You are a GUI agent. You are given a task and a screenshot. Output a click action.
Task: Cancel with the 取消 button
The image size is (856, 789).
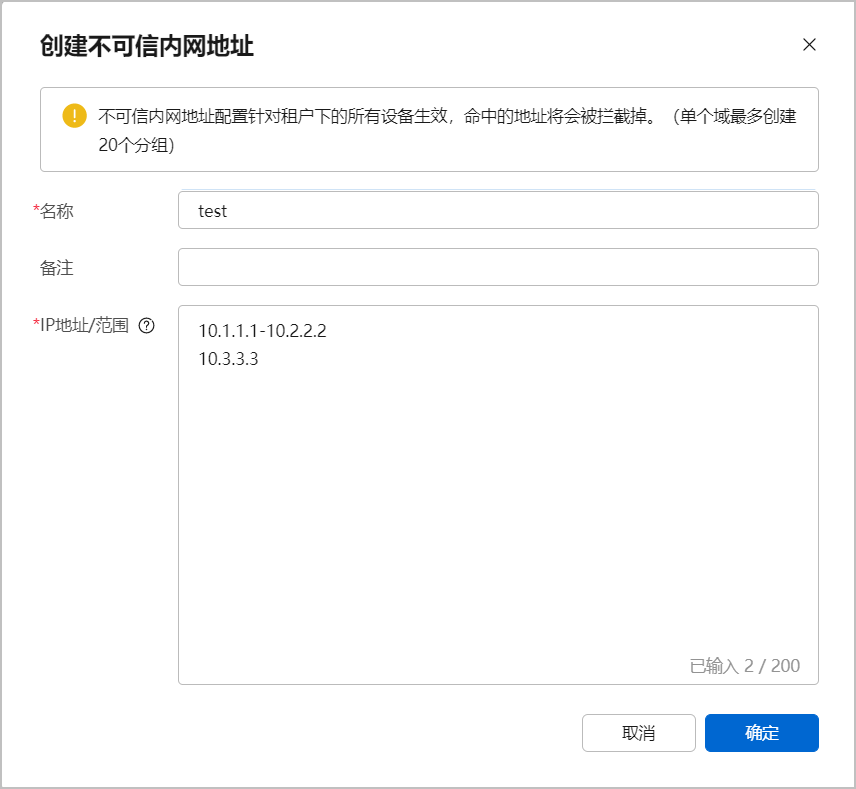click(639, 733)
